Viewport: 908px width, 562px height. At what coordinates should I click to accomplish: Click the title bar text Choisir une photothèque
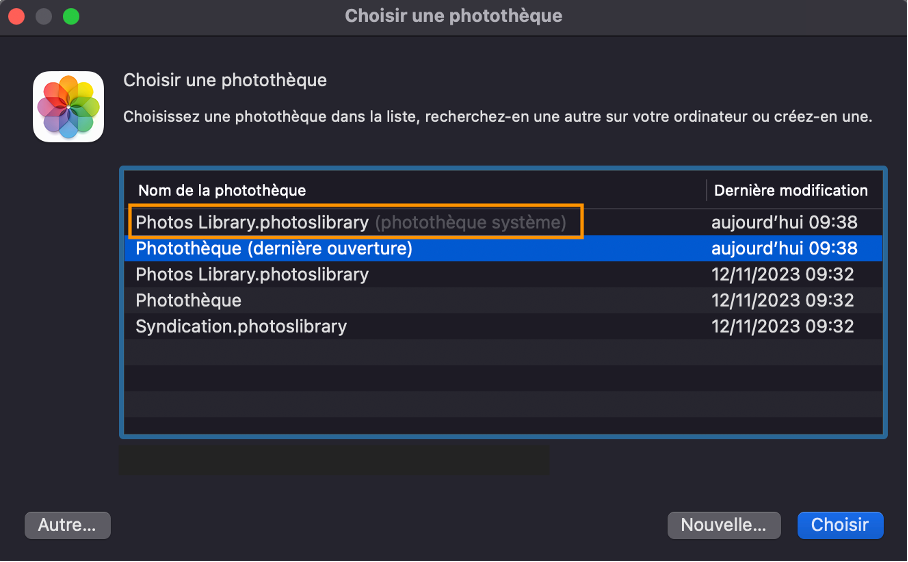point(453,16)
